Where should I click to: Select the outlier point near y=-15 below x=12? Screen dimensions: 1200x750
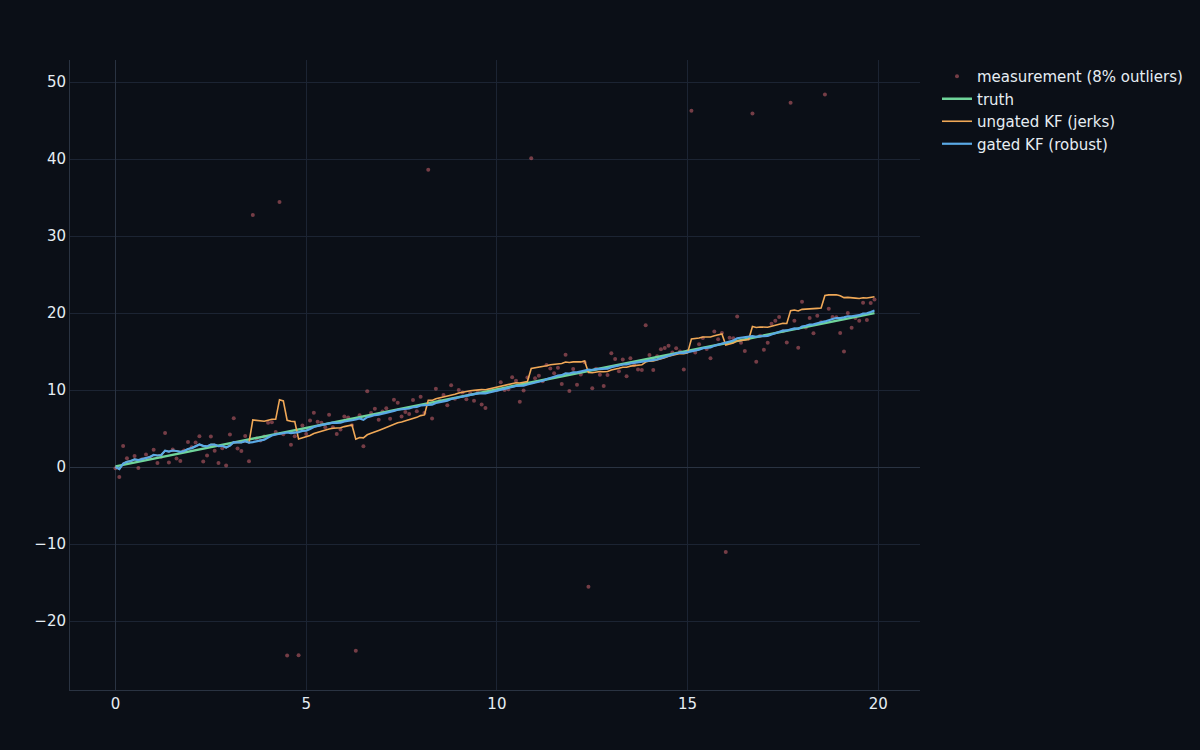pos(588,587)
